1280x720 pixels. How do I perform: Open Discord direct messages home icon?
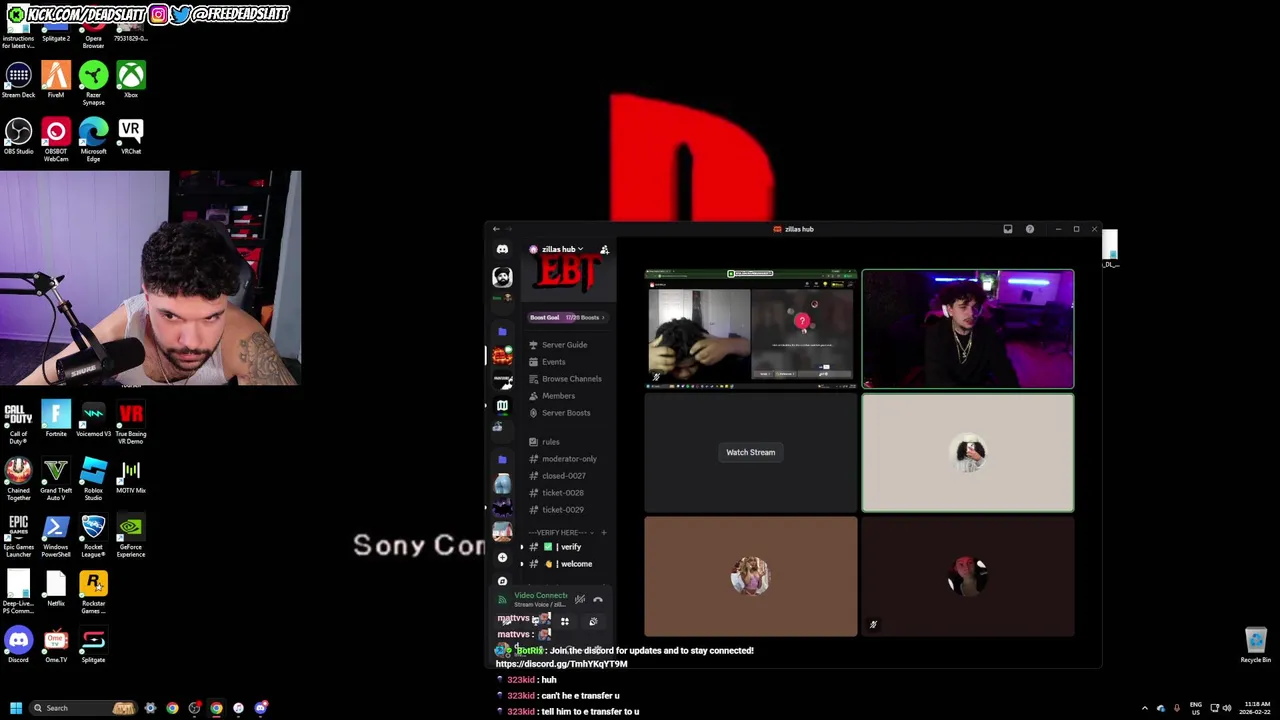point(502,249)
